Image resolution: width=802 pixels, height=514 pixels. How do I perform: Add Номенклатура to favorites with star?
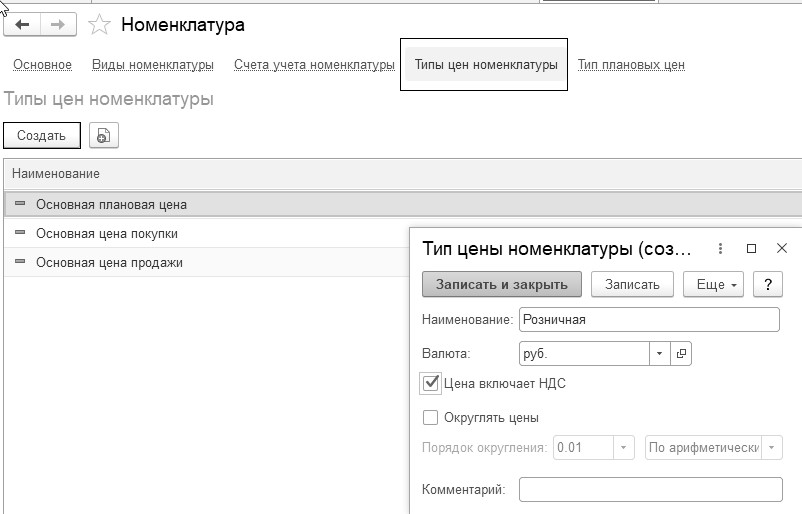click(x=99, y=24)
